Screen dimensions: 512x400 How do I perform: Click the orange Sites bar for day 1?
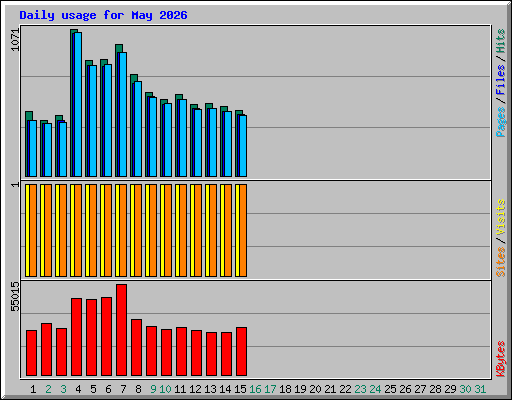(x=33, y=230)
